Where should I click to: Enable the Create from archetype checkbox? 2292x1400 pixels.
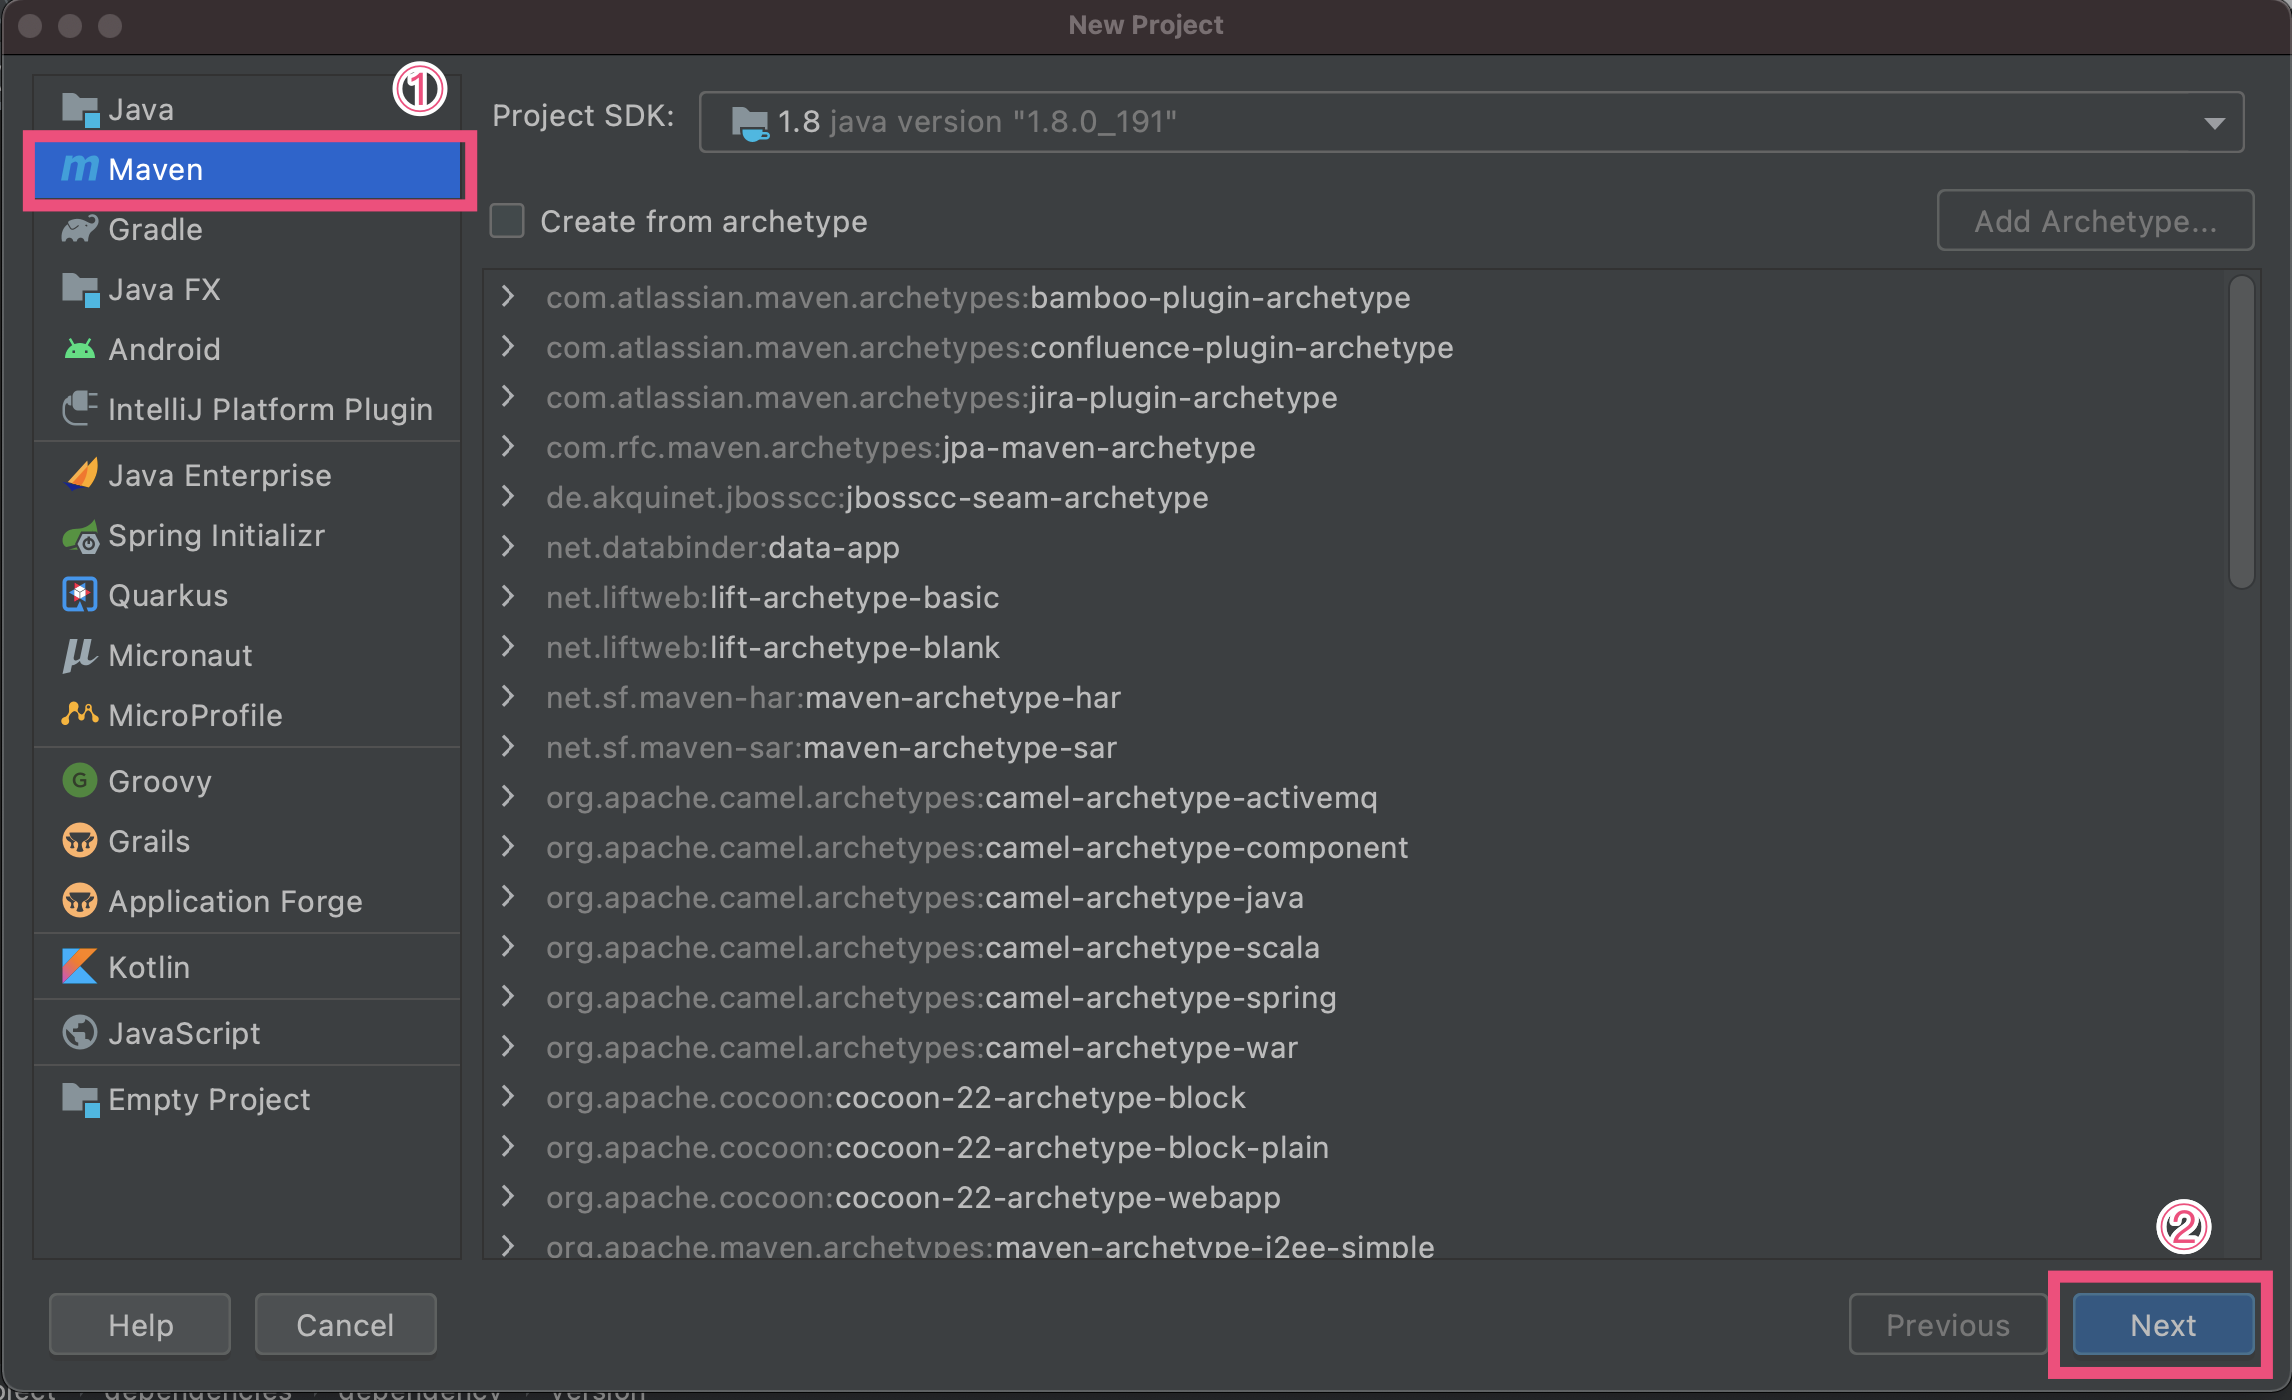[x=507, y=221]
